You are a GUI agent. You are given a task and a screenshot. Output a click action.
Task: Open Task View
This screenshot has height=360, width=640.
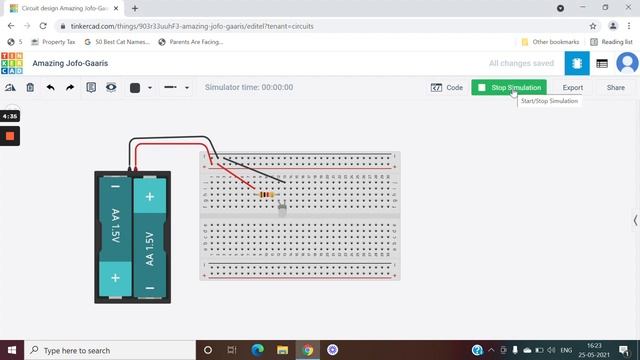pos(232,350)
